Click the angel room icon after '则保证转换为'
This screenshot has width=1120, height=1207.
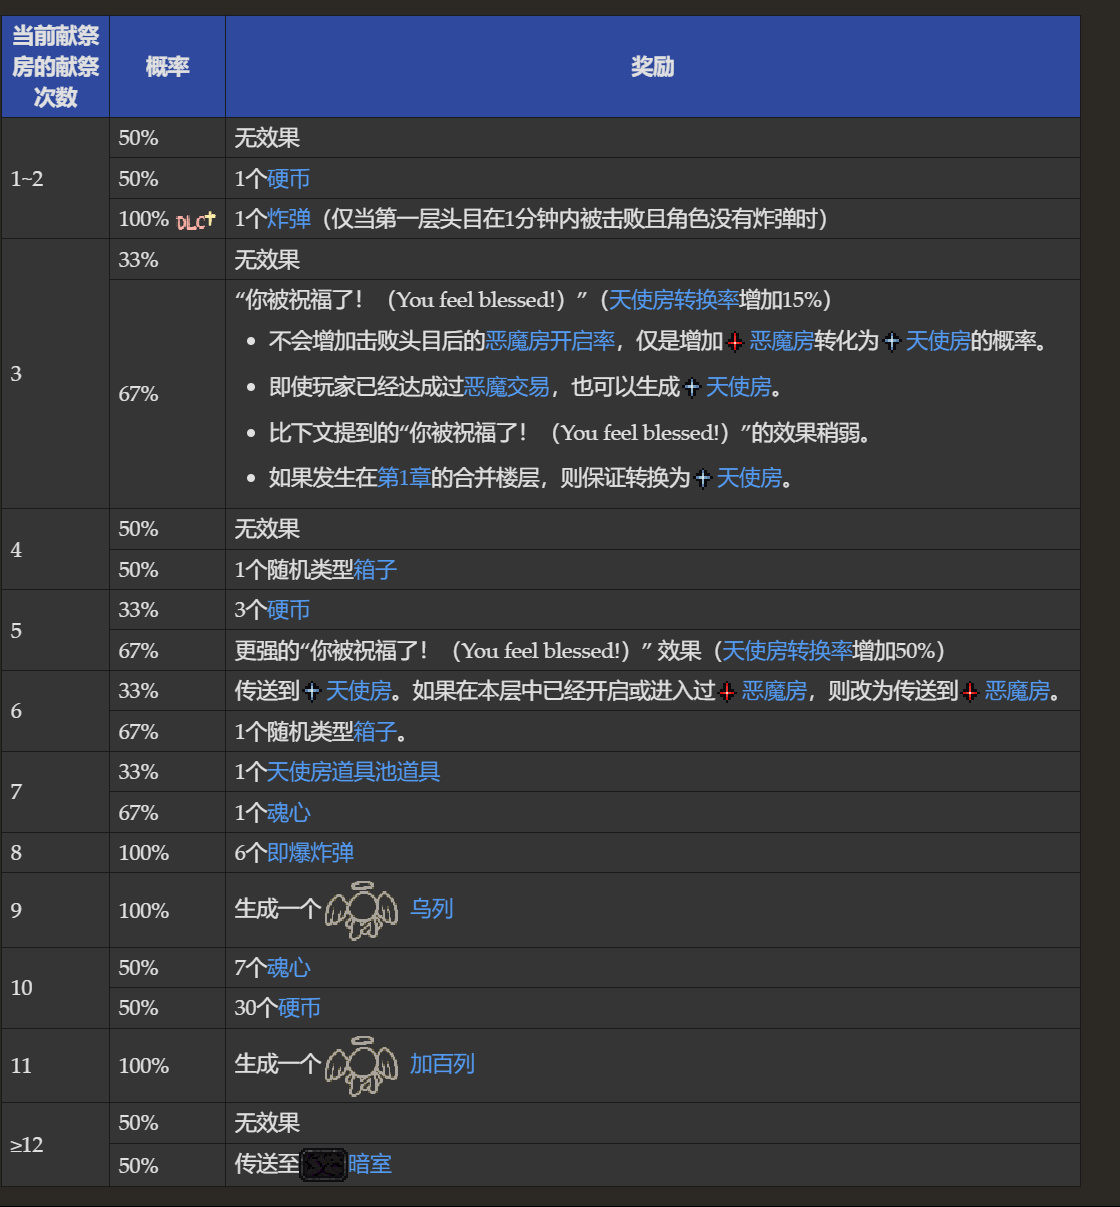click(703, 479)
